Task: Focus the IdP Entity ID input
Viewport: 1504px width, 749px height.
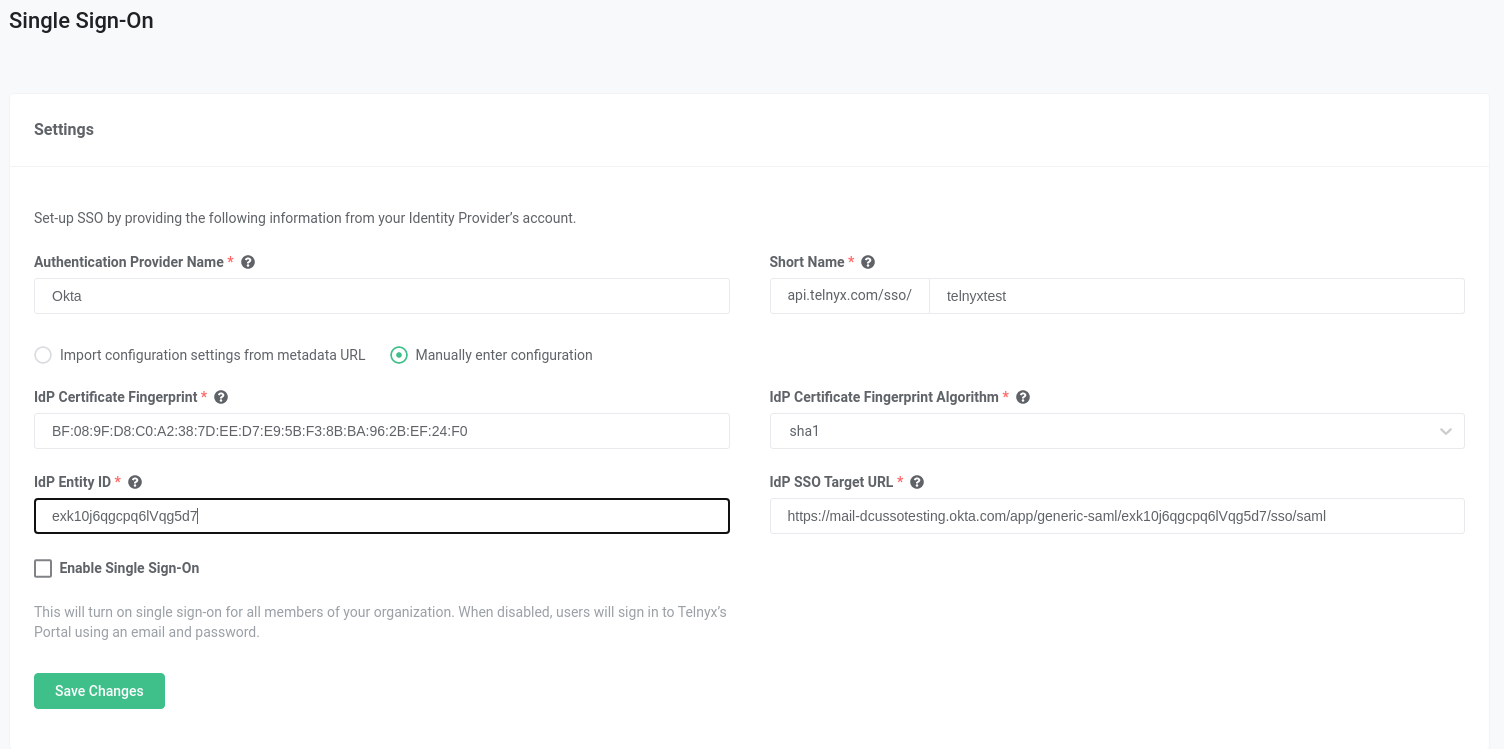Action: click(x=382, y=516)
